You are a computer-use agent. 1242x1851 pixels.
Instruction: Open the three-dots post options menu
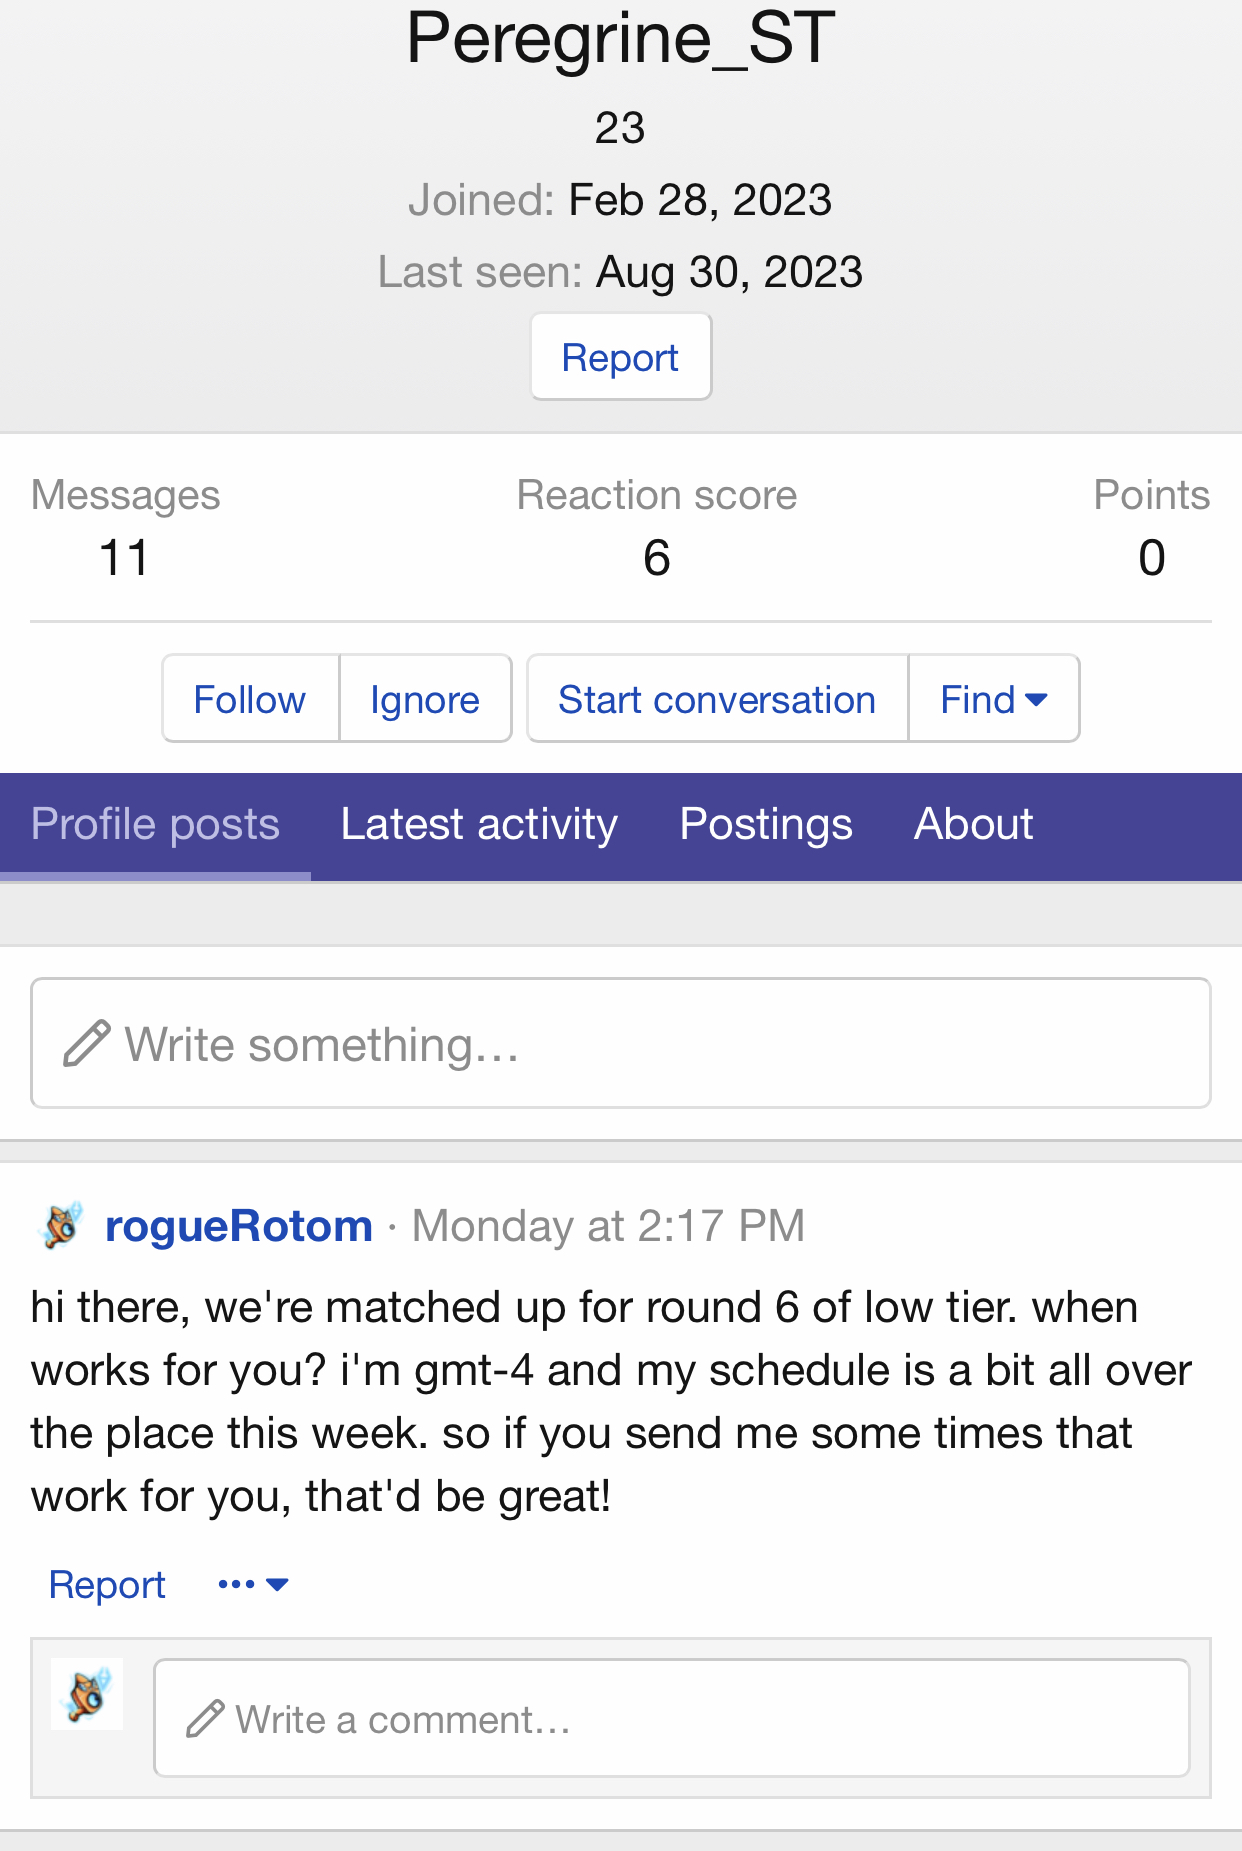[x=252, y=1584]
